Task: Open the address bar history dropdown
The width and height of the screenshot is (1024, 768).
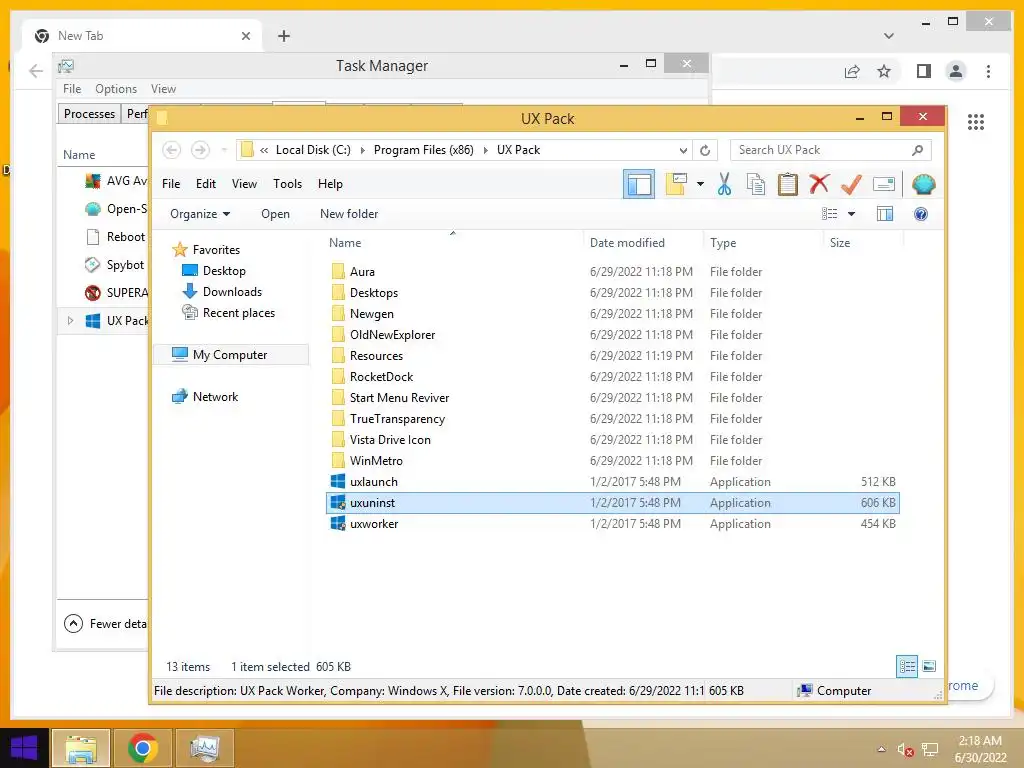Action: click(x=683, y=150)
